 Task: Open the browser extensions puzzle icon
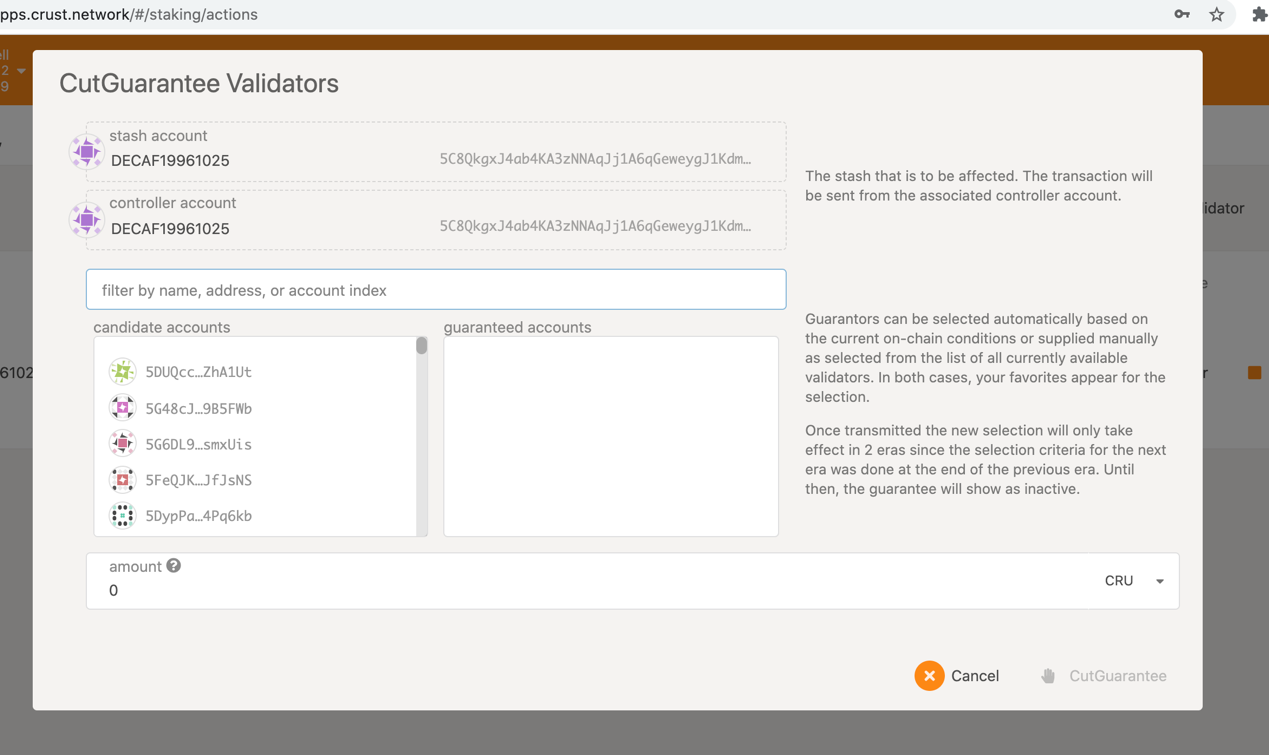(x=1258, y=15)
